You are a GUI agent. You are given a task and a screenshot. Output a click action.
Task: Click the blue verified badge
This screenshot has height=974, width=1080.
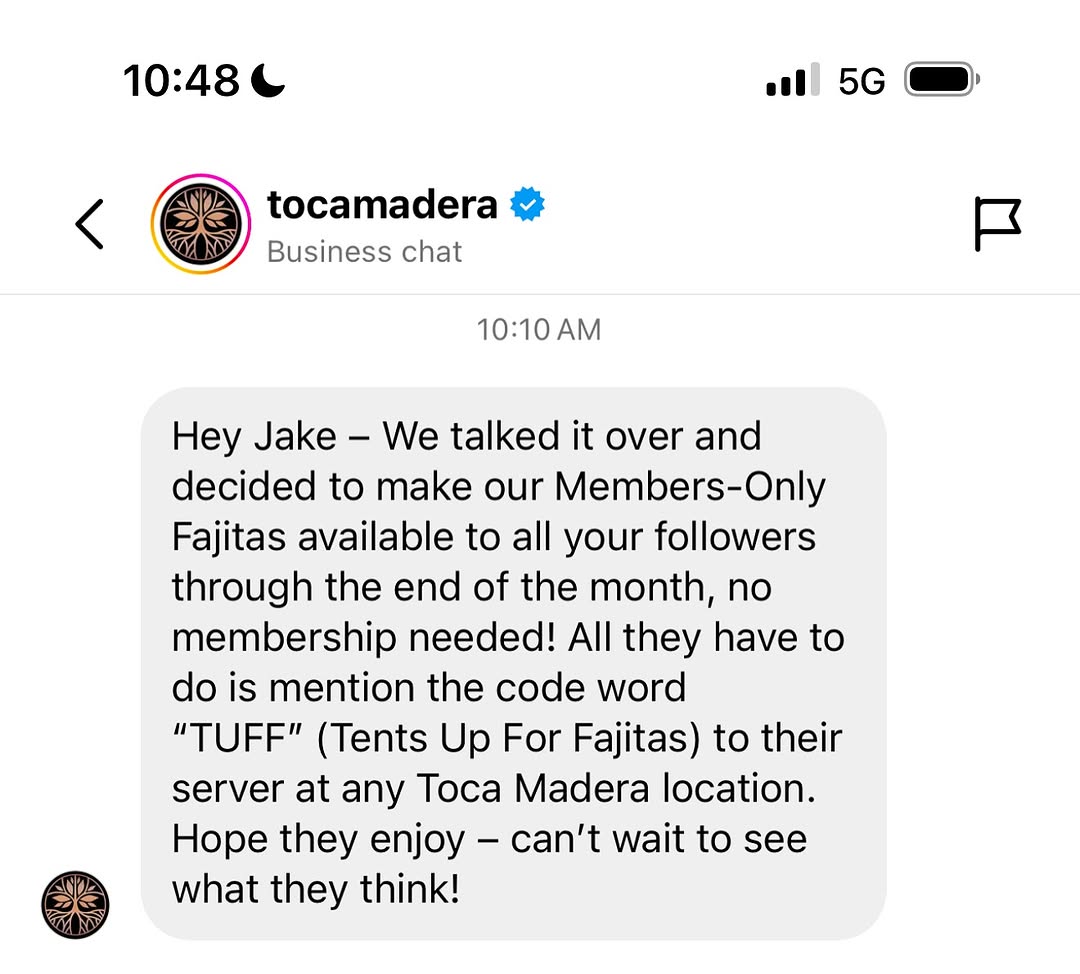pyautogui.click(x=527, y=204)
